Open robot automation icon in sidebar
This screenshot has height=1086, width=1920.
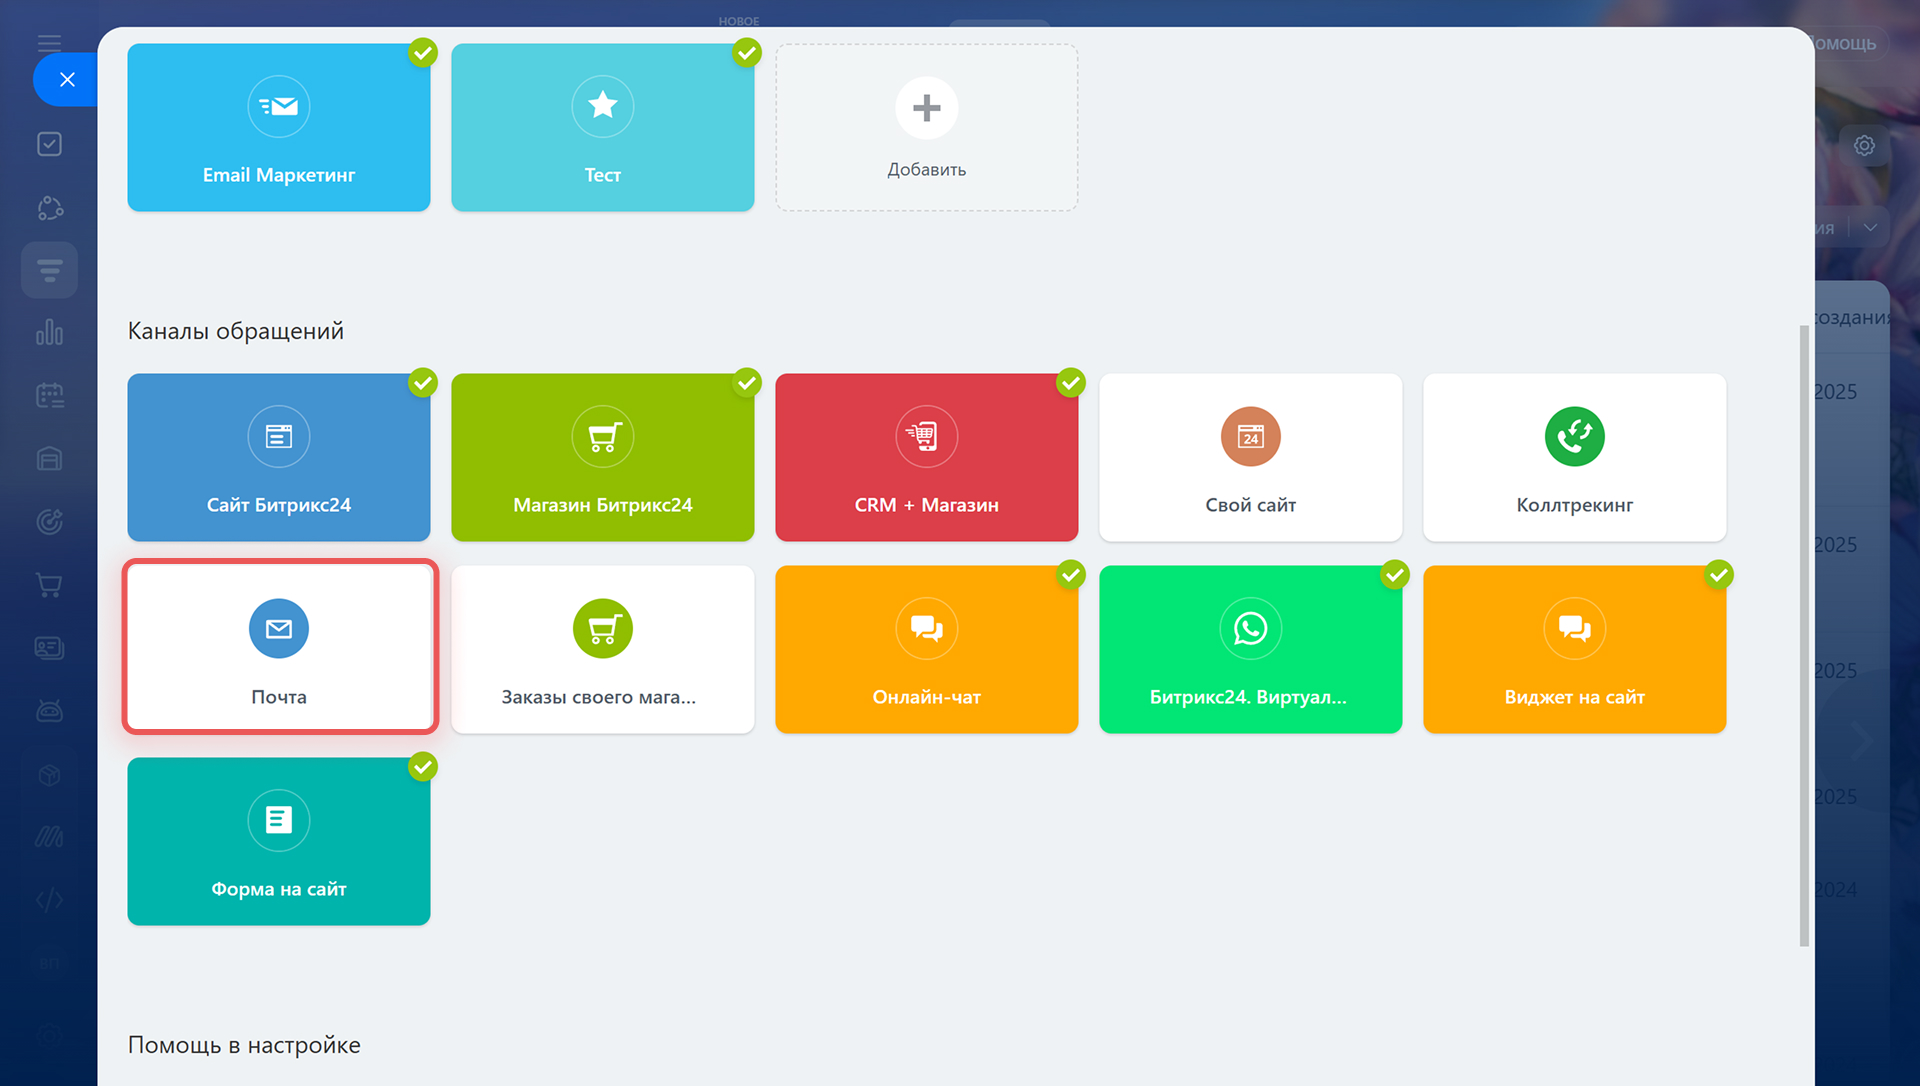point(49,711)
